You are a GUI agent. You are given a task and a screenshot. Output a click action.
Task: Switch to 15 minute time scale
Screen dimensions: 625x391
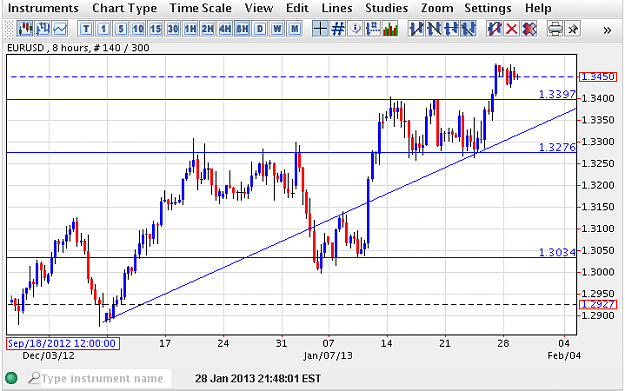(x=155, y=29)
